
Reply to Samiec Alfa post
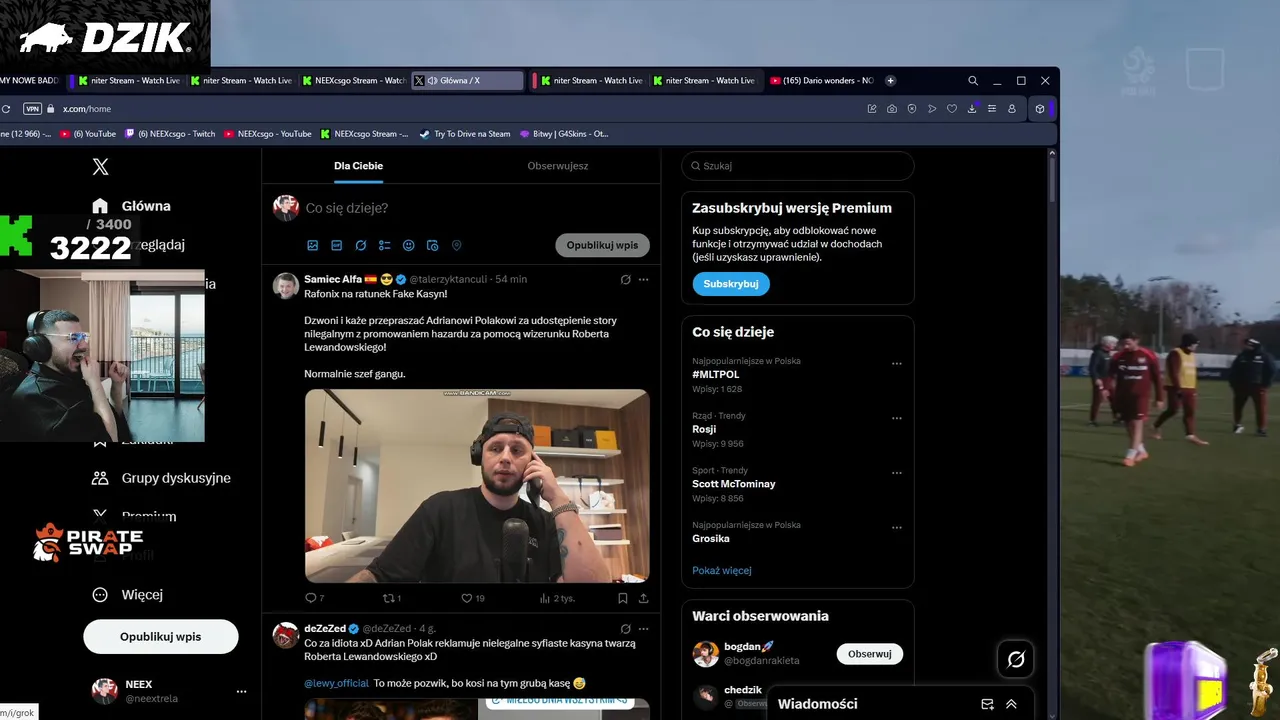[314, 598]
